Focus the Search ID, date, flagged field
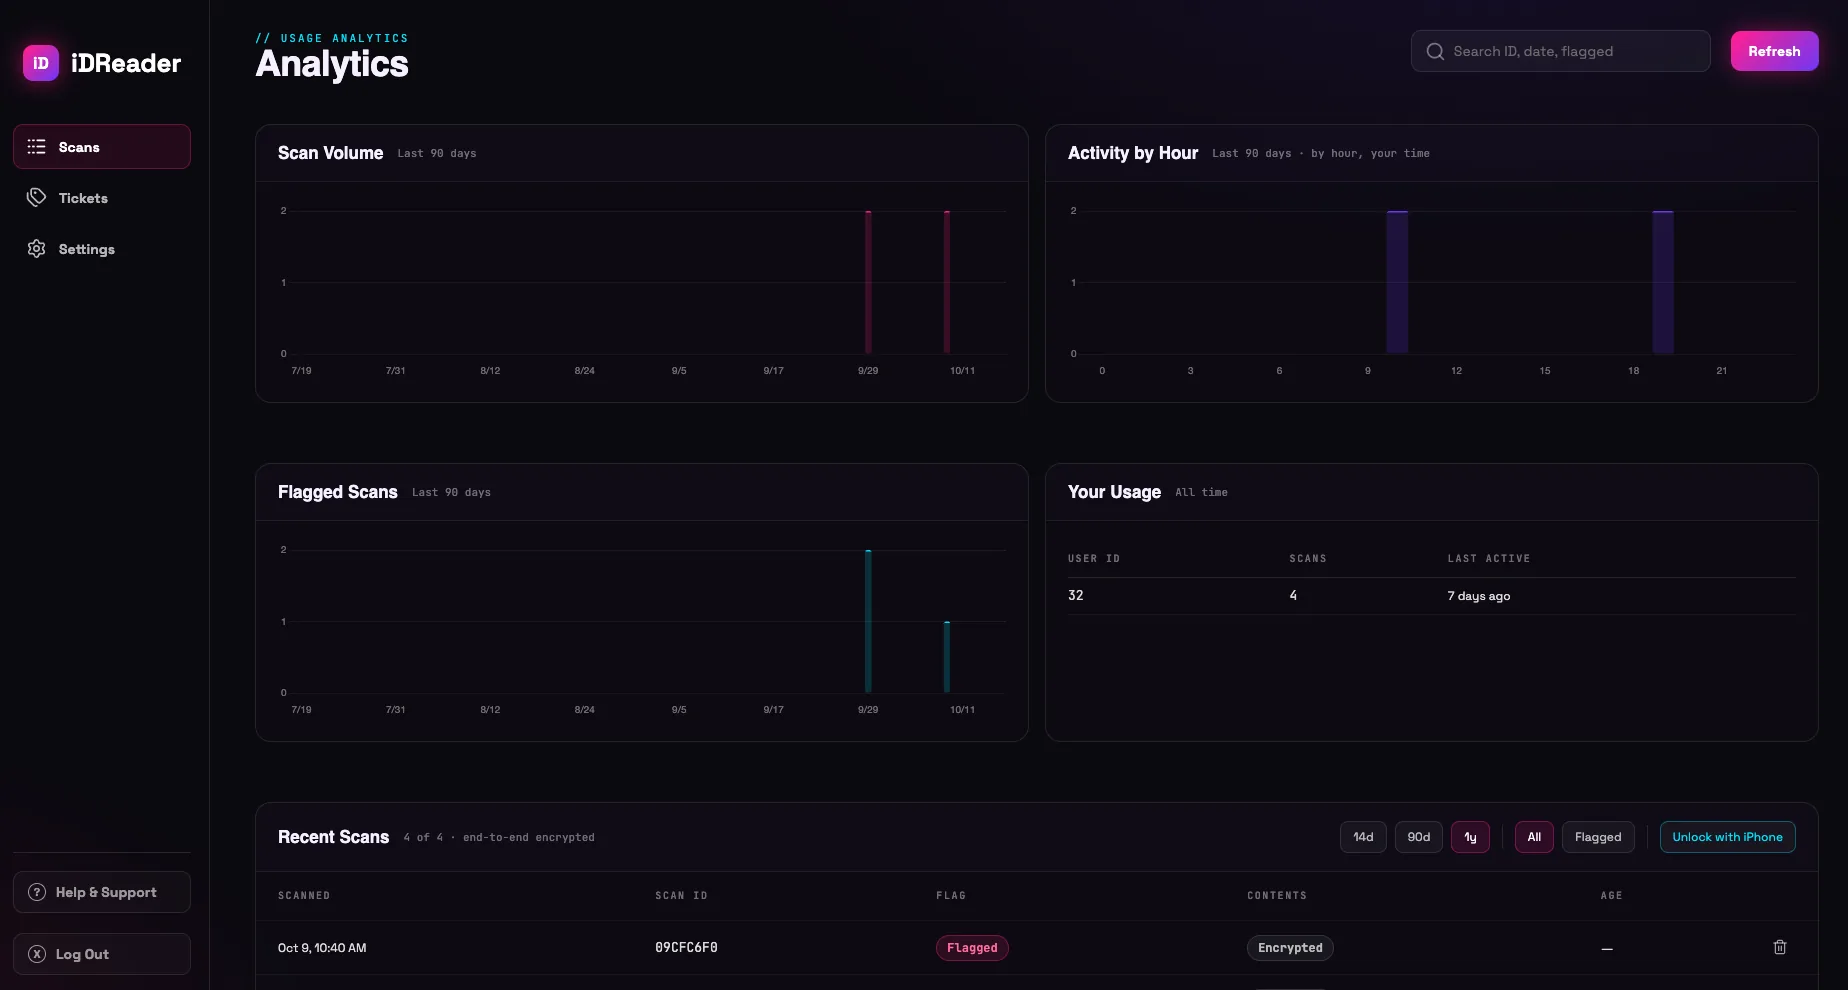Screen dimensions: 1848x990 pos(1560,51)
